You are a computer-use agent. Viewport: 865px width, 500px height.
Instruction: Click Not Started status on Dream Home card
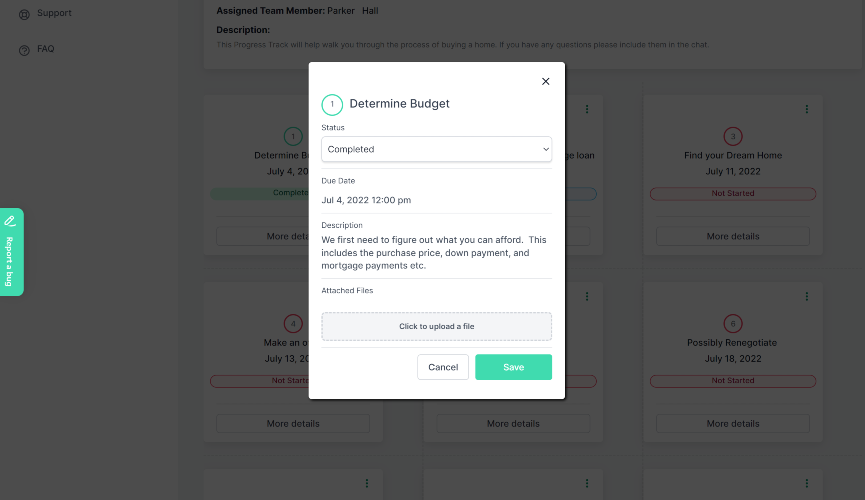pyautogui.click(x=733, y=194)
